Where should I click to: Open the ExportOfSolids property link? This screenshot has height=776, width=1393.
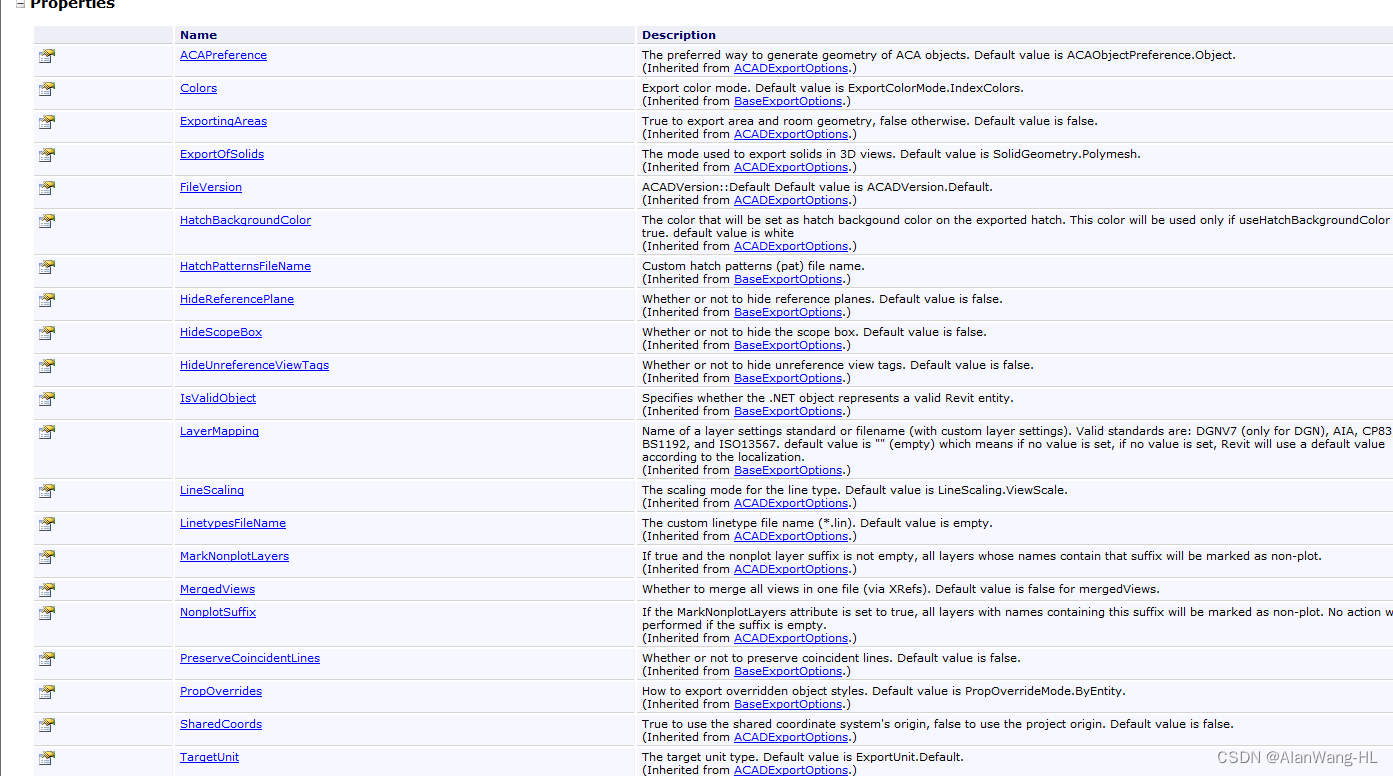click(222, 154)
